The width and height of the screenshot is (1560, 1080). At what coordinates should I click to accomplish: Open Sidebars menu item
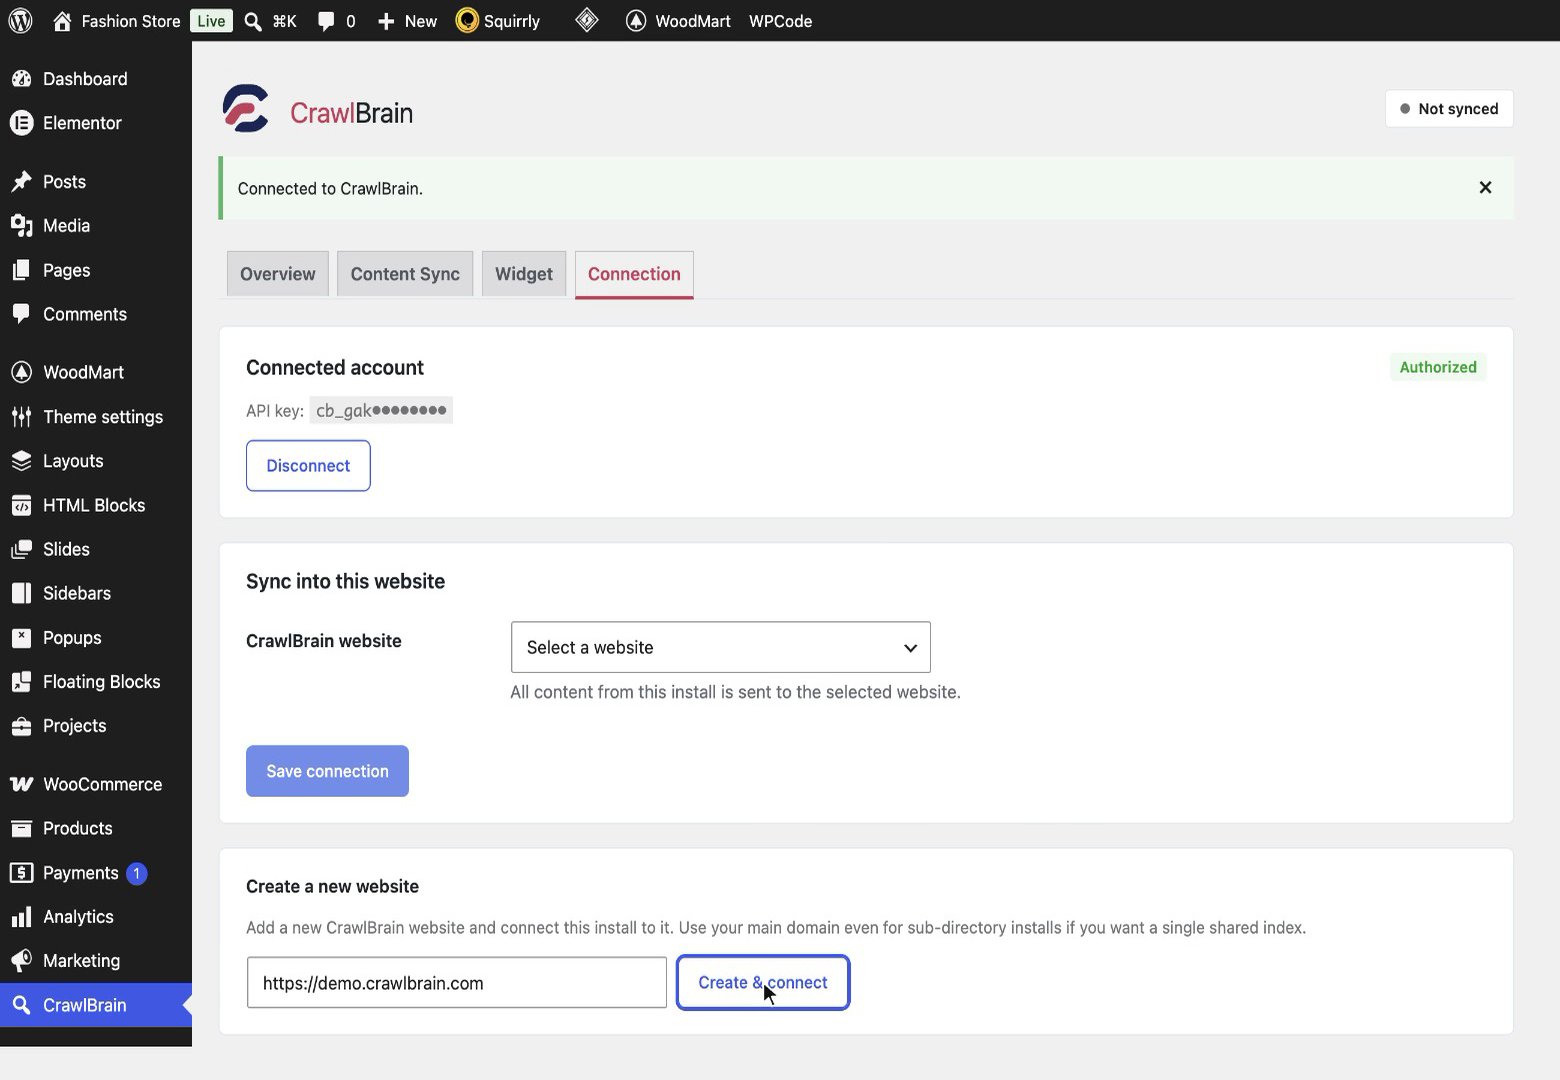click(x=96, y=593)
